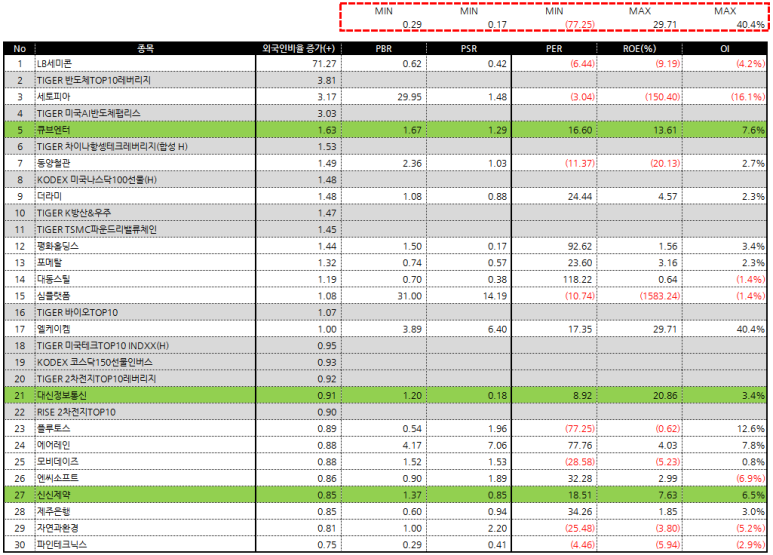Click PER value 16.60 for 큐브엔터
Screen dimensions: 773x555
point(580,130)
